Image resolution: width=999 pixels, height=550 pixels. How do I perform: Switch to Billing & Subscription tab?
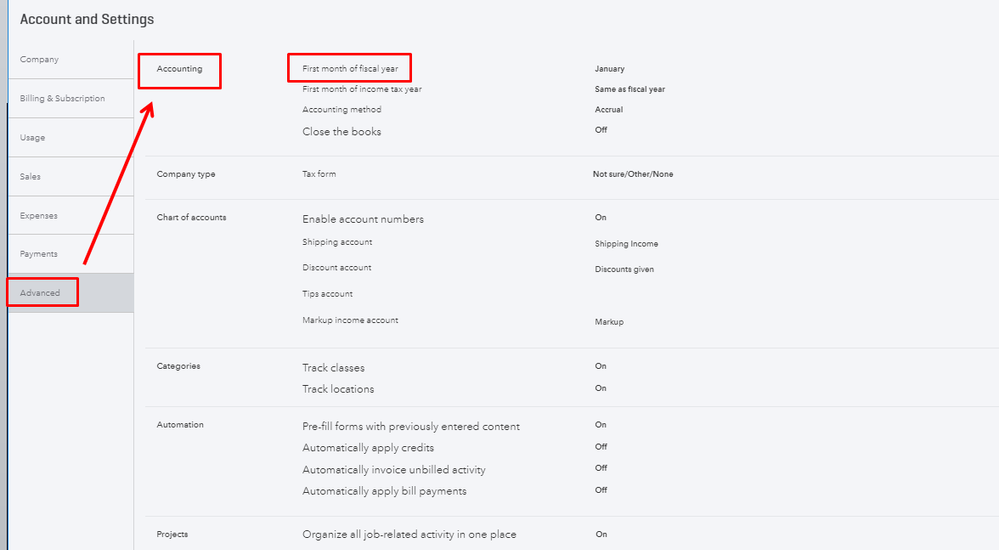click(x=62, y=99)
